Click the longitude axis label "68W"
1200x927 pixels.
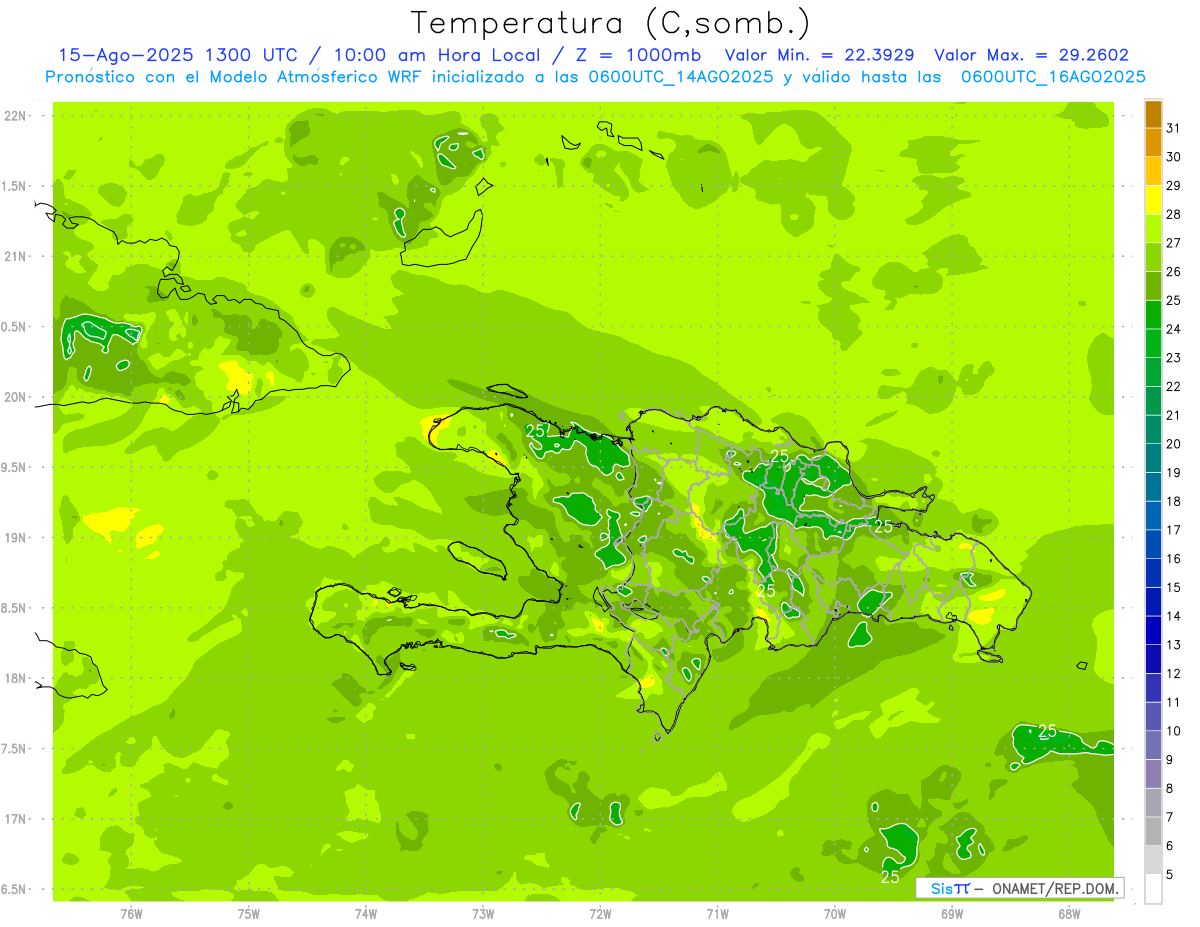coord(1069,913)
